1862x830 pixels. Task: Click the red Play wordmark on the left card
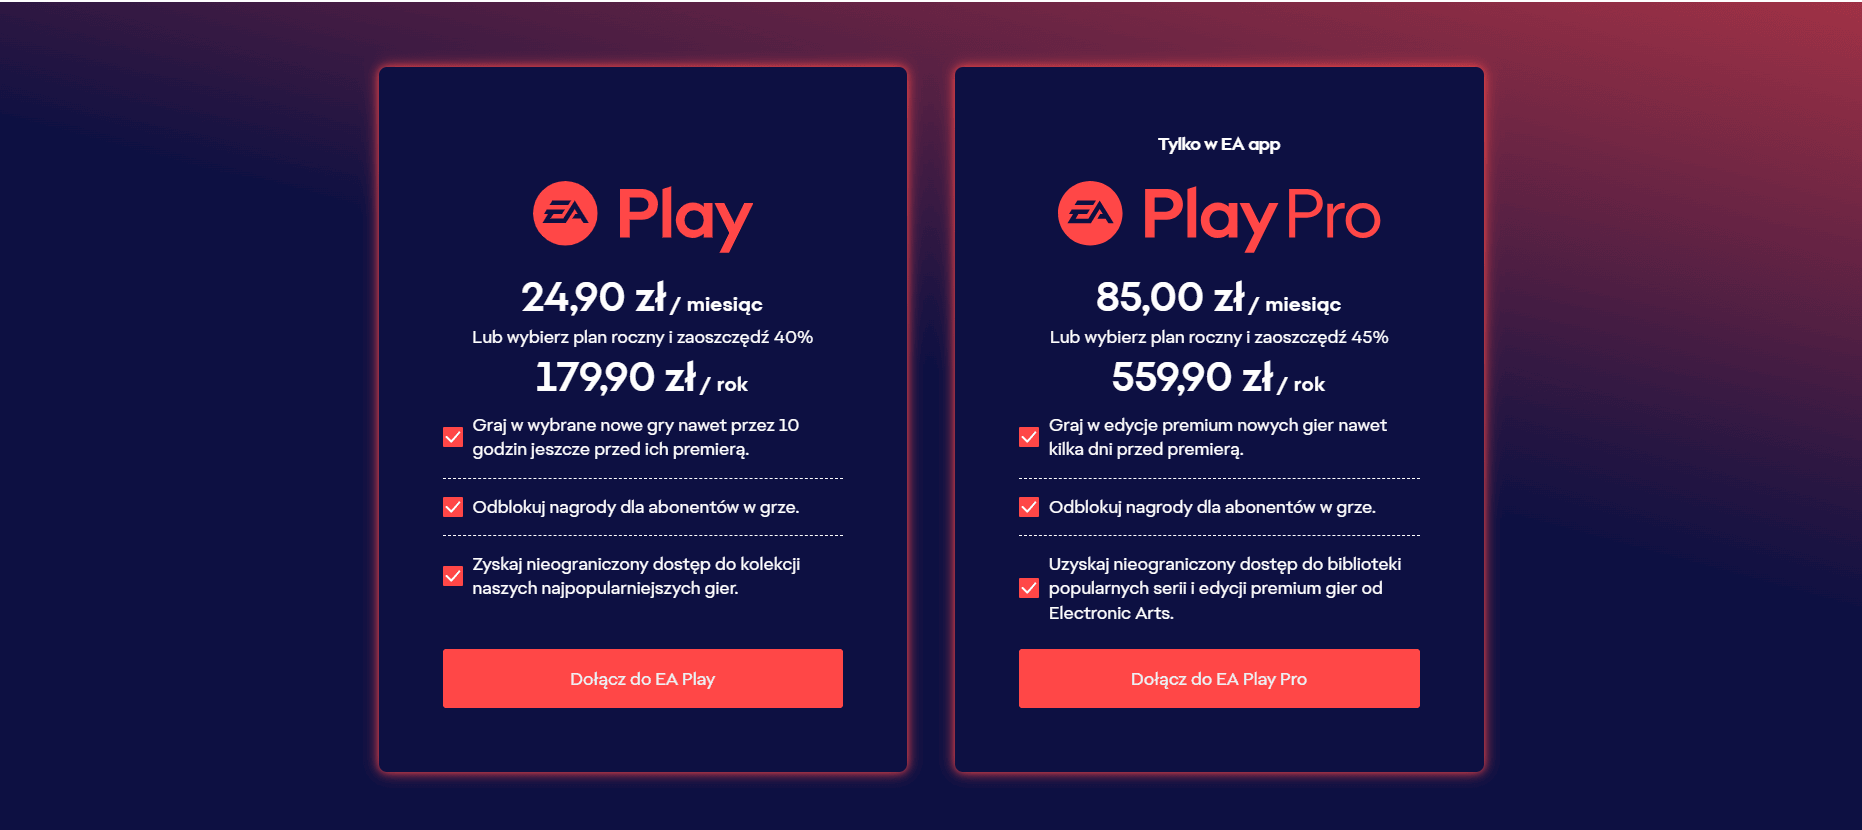coord(684,216)
